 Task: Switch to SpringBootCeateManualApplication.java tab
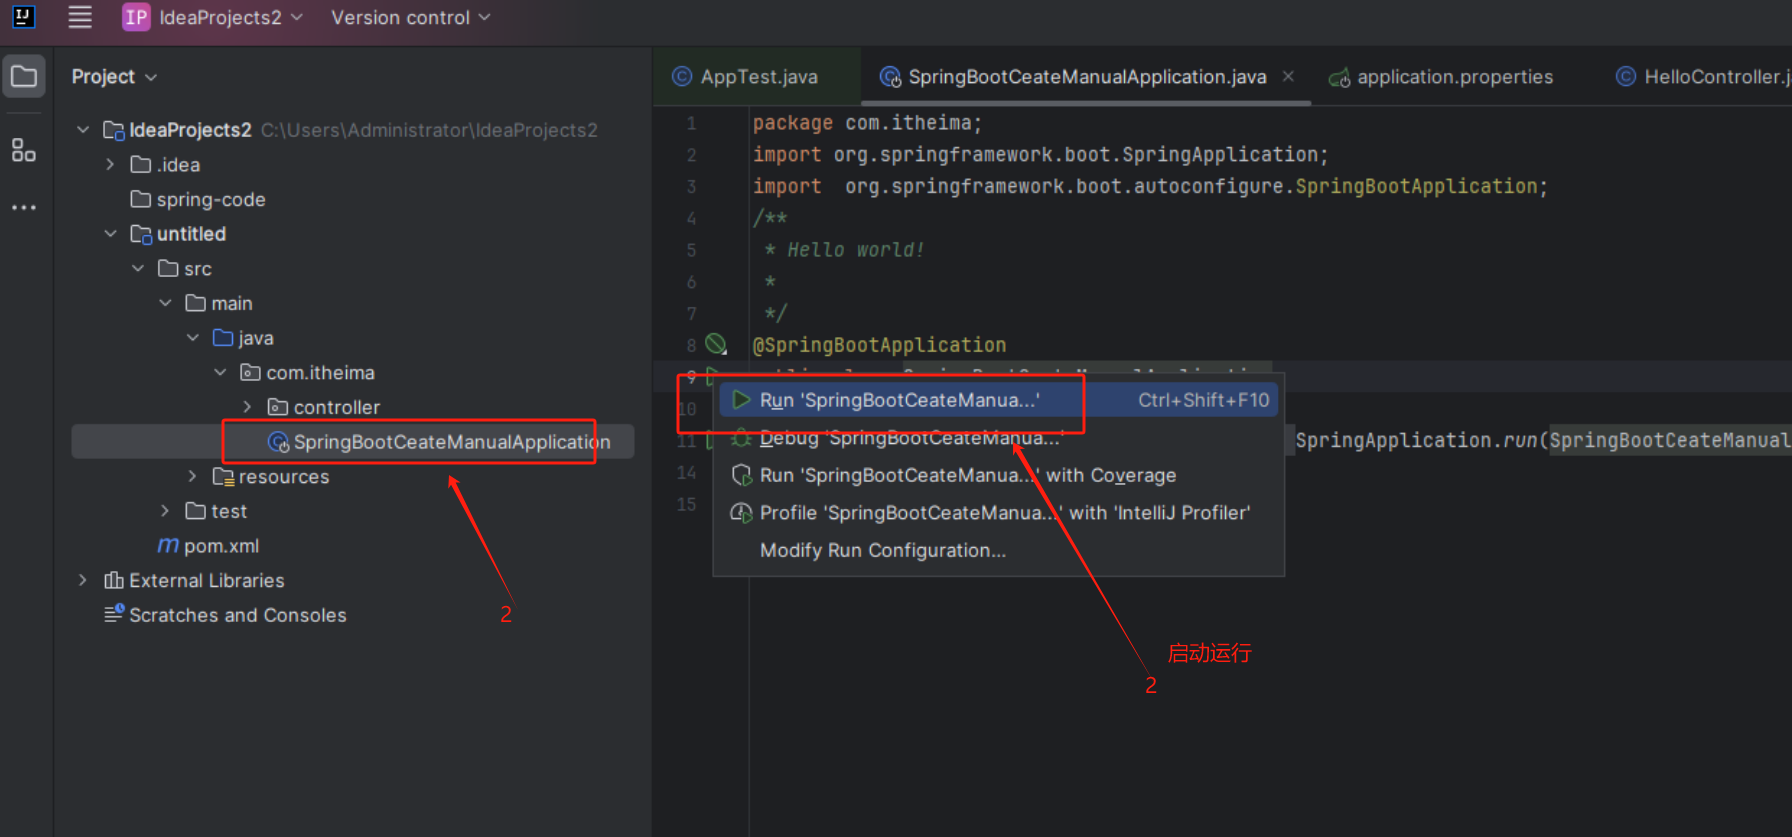click(1086, 77)
